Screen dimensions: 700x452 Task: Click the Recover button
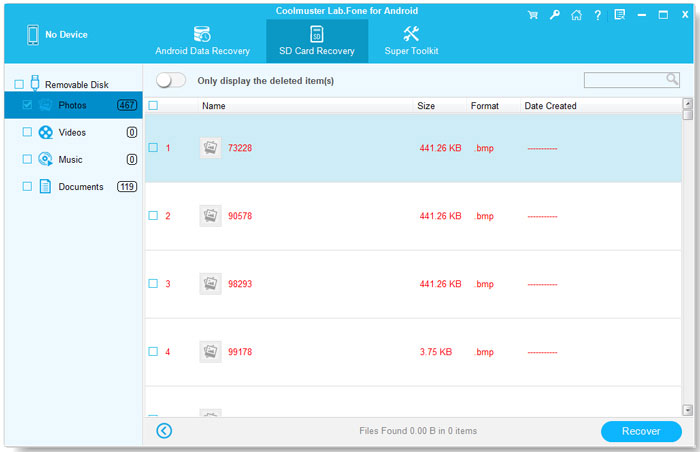[x=640, y=431]
